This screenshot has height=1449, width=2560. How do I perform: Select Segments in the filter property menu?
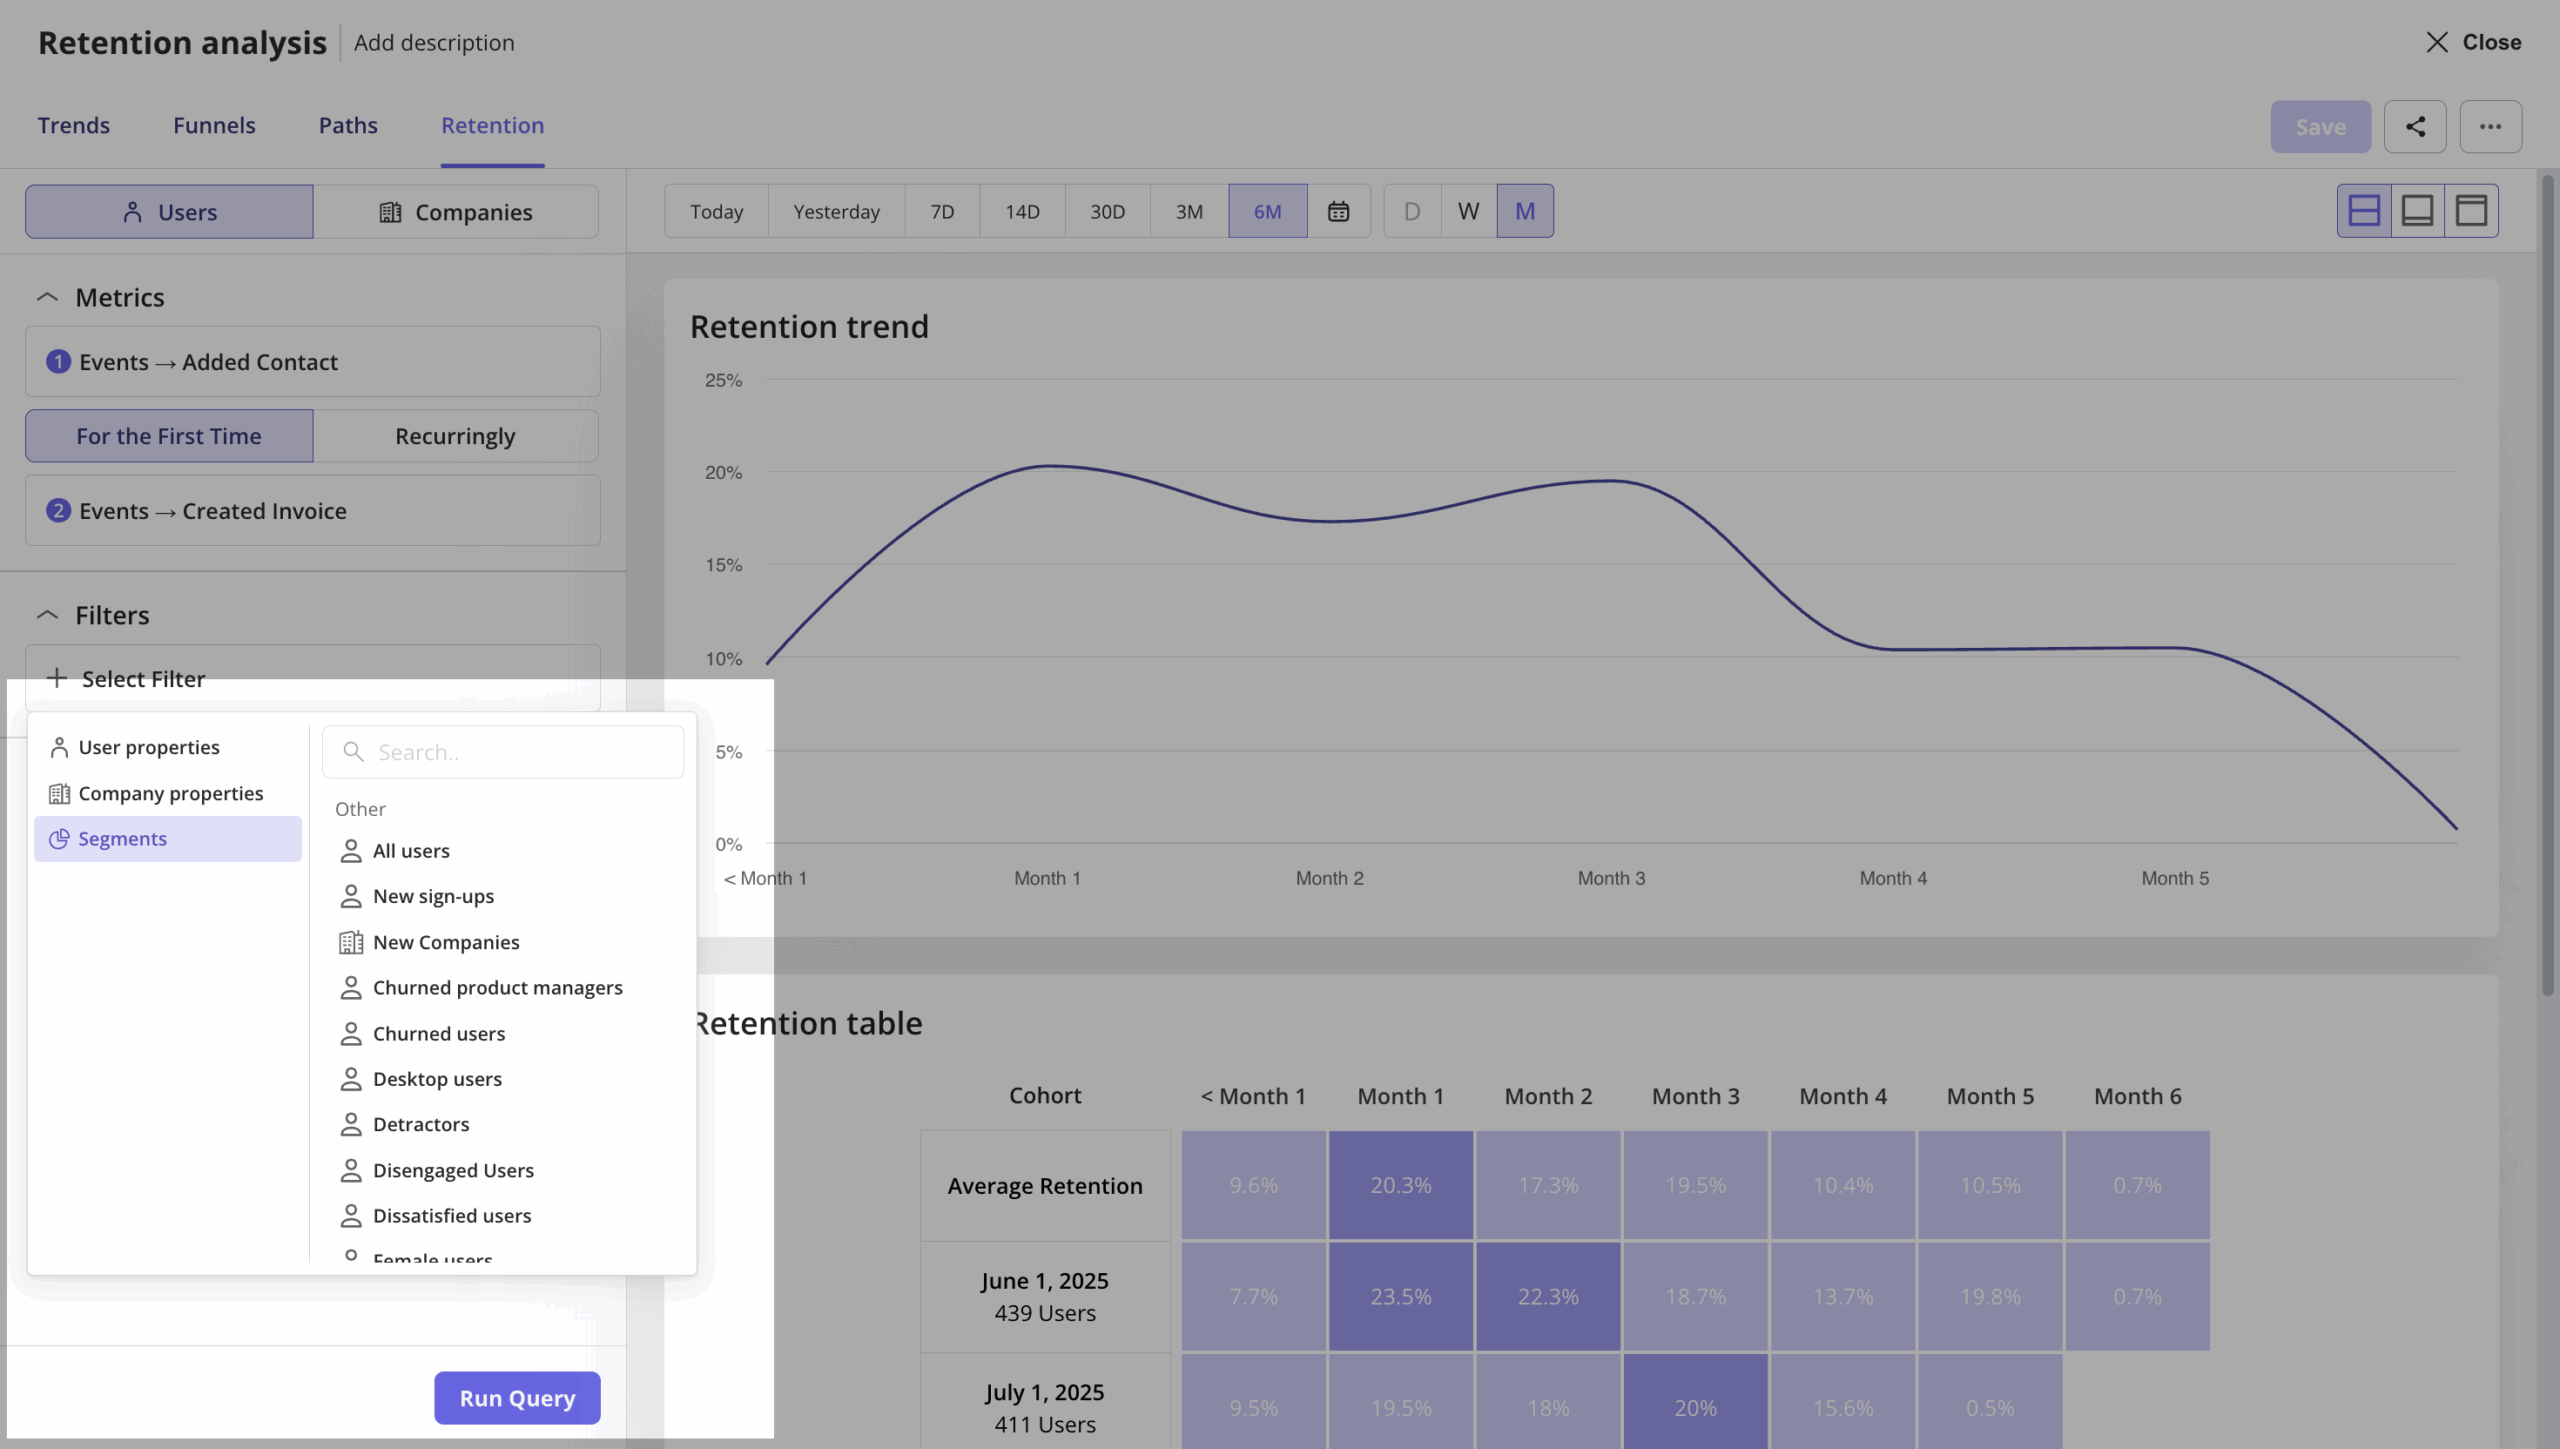(x=123, y=839)
